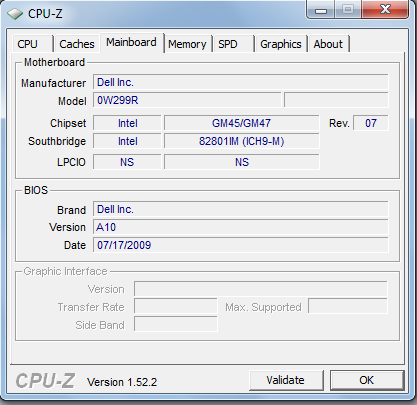Click the Graphic Interface Version field
Screen dimensions: 417x405
(x=261, y=289)
